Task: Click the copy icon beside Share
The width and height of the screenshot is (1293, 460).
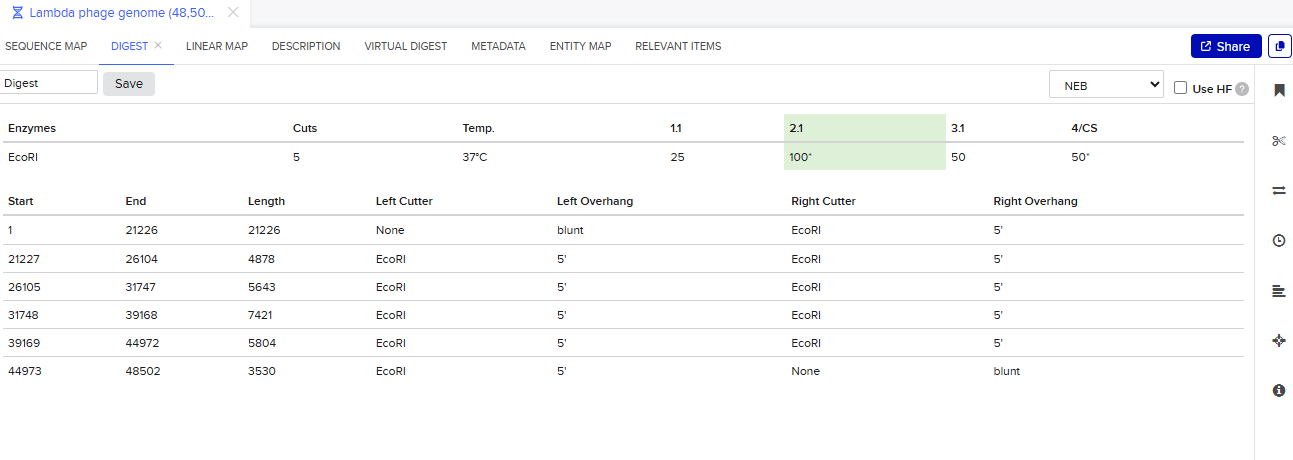Action: (x=1279, y=47)
